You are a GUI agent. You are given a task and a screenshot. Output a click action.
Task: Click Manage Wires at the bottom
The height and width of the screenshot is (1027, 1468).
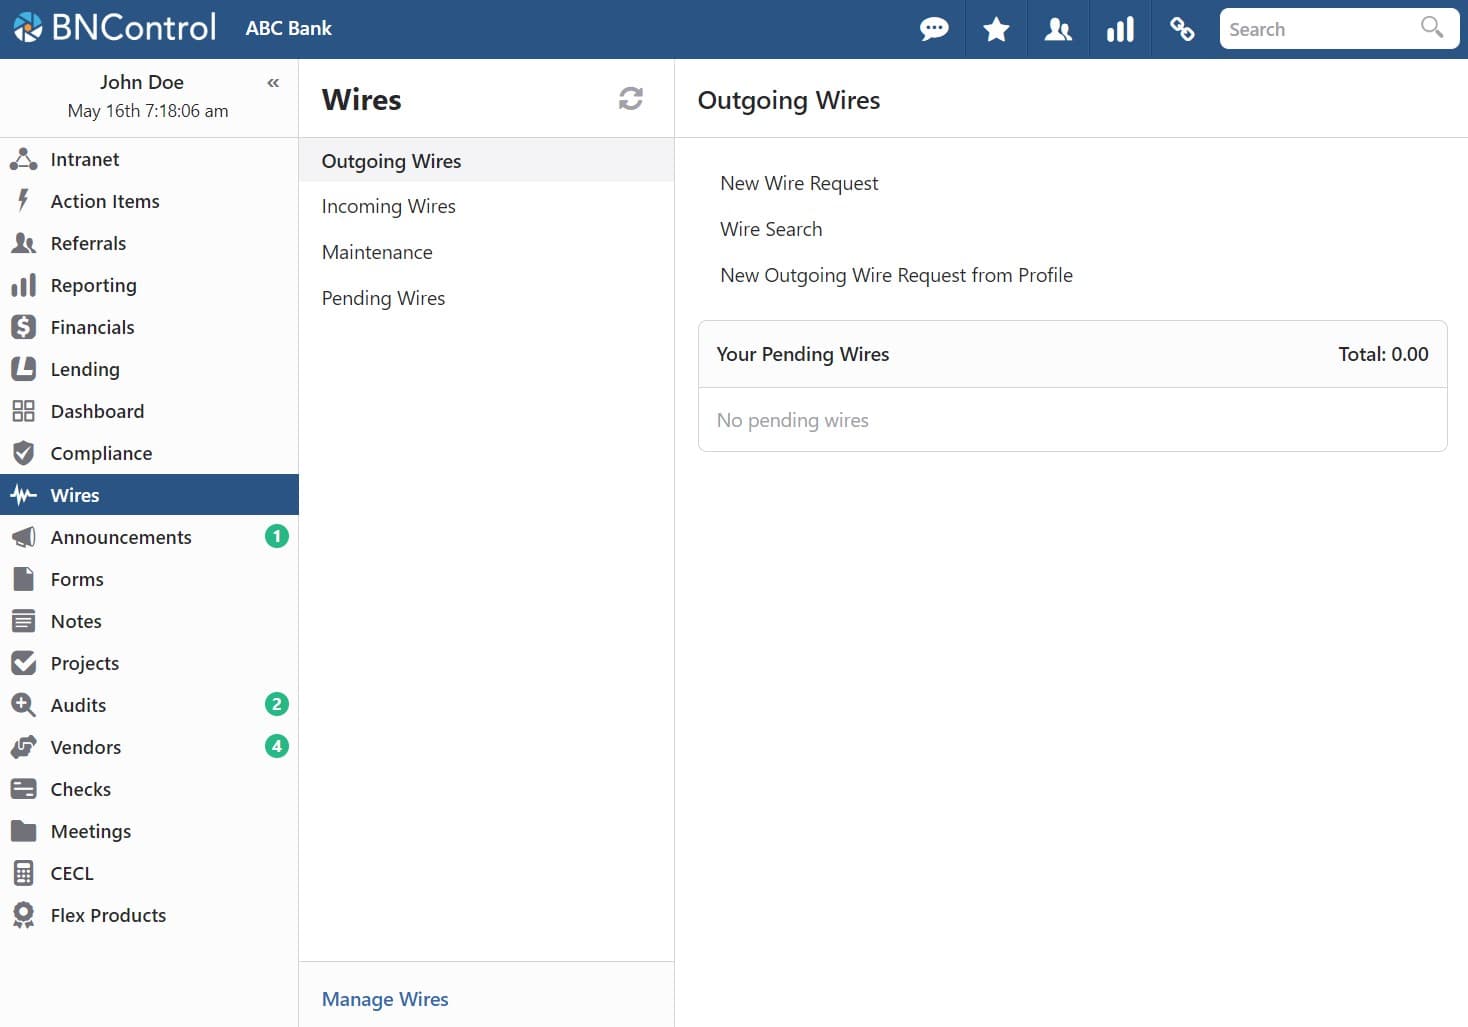tap(385, 999)
